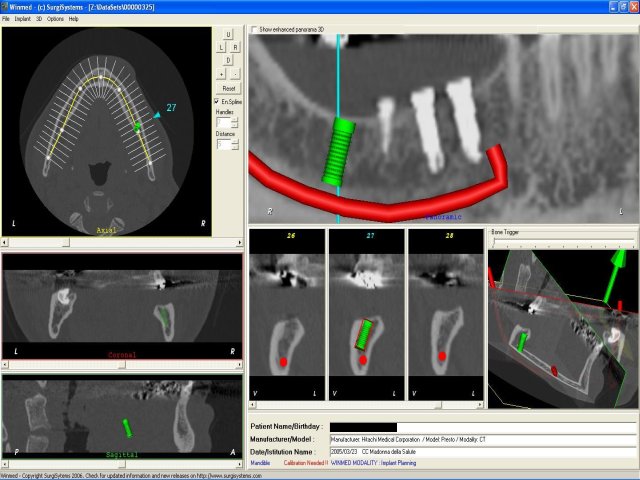The height and width of the screenshot is (480, 640).
Task: Click the cross-sections scrollbar thumb
Action: coord(438,405)
